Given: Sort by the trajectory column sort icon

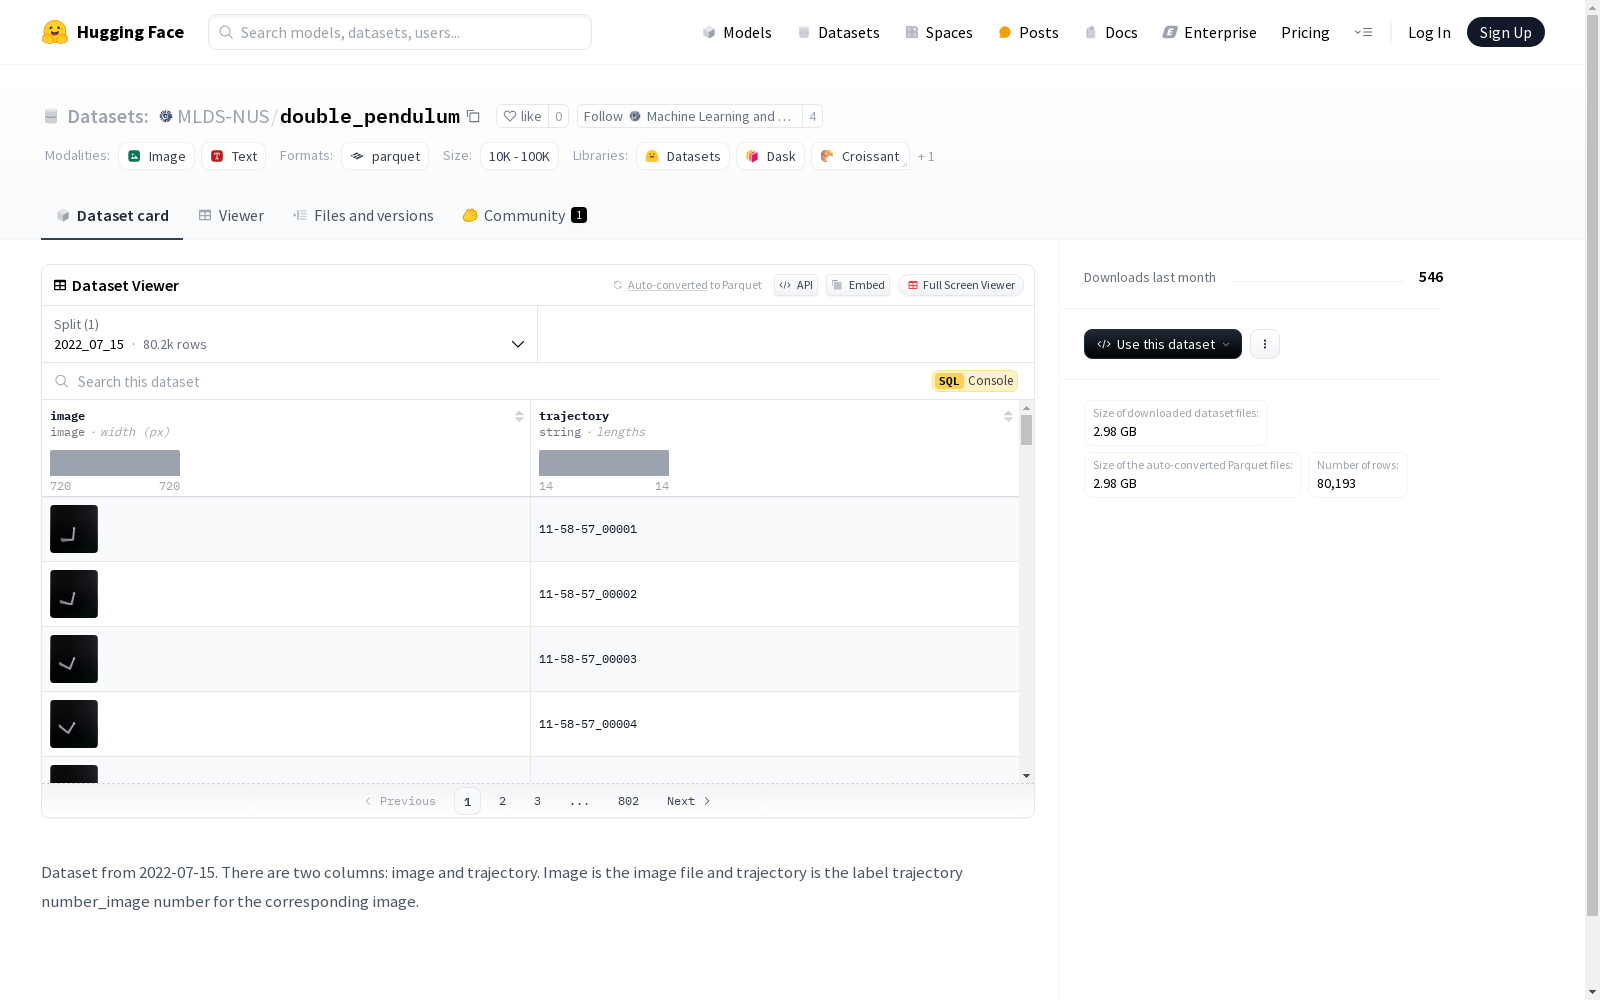Looking at the screenshot, I should click(1008, 416).
